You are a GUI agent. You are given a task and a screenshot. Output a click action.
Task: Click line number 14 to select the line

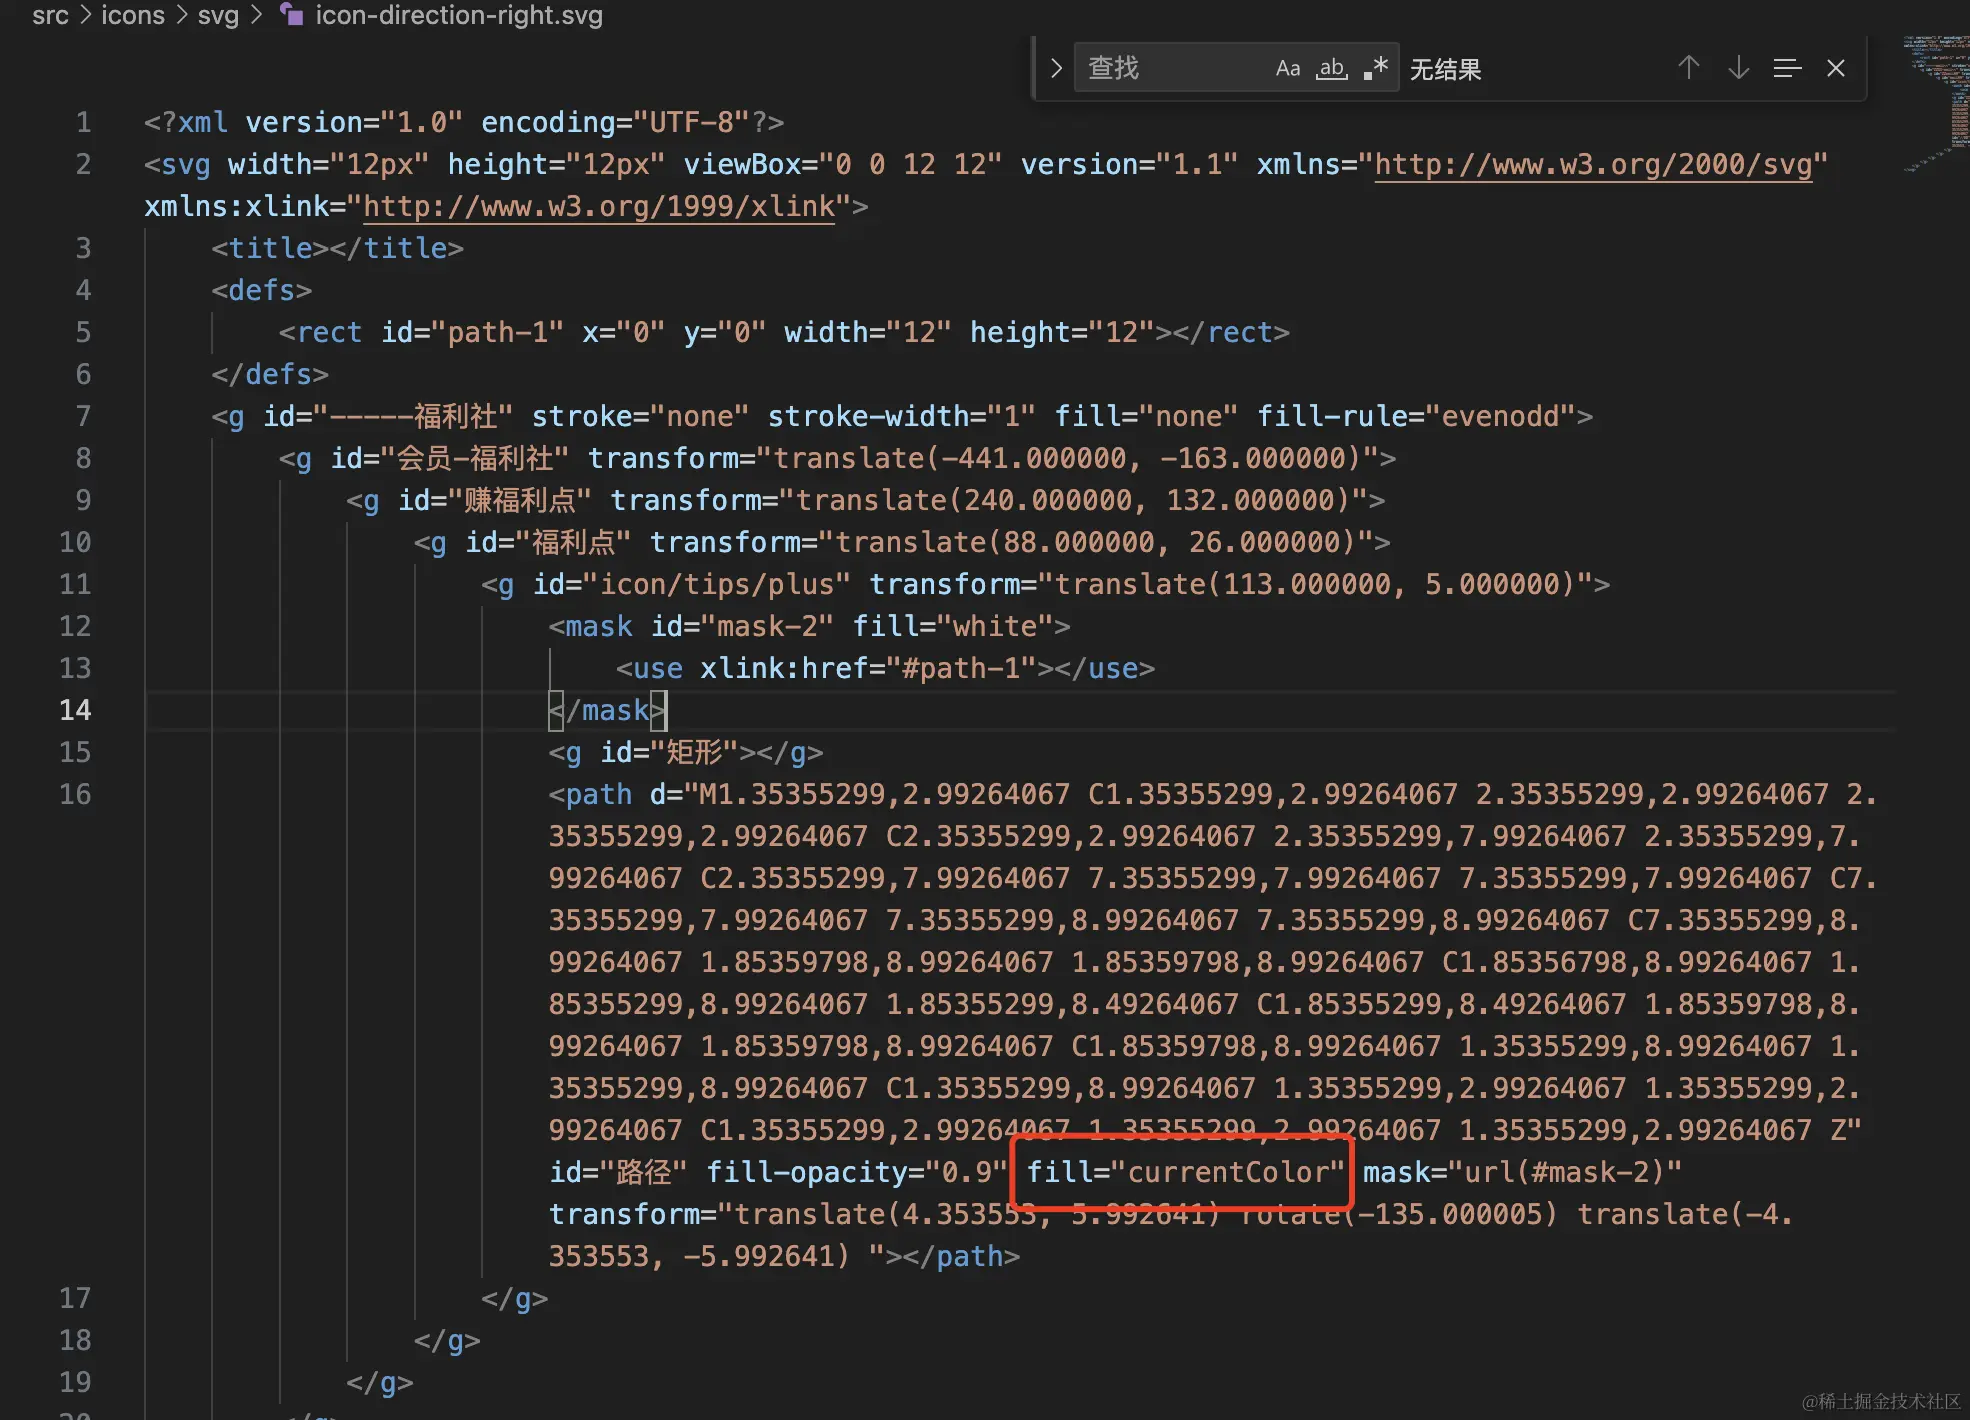tap(75, 710)
